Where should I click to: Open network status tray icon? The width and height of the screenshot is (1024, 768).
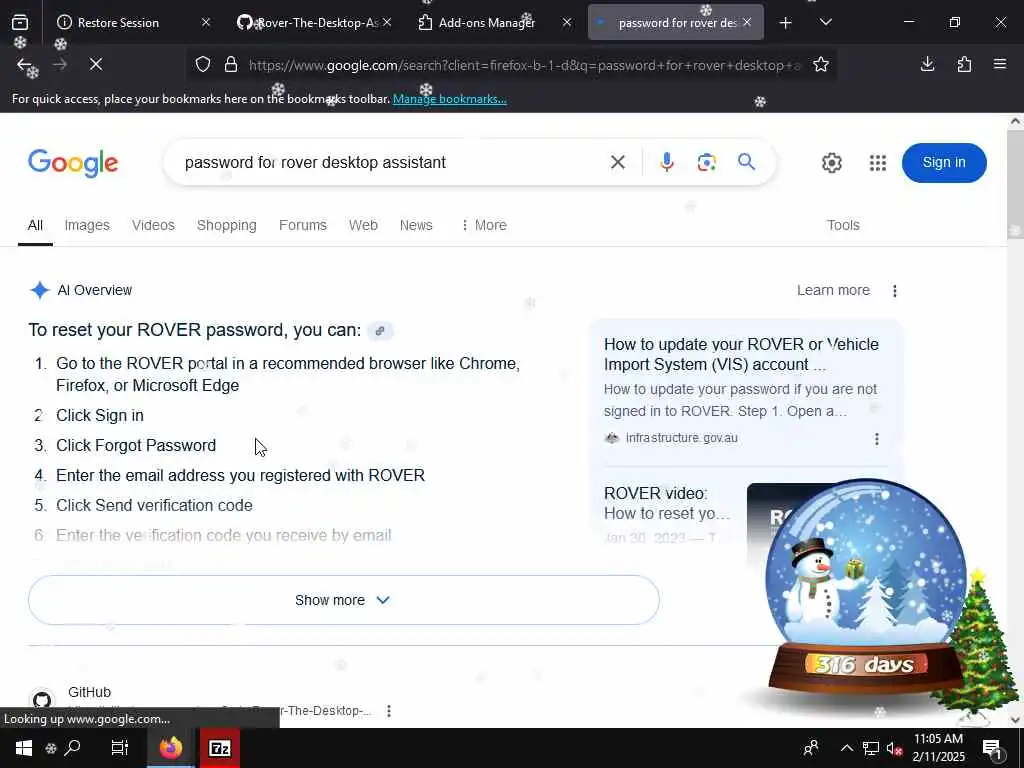(871, 748)
